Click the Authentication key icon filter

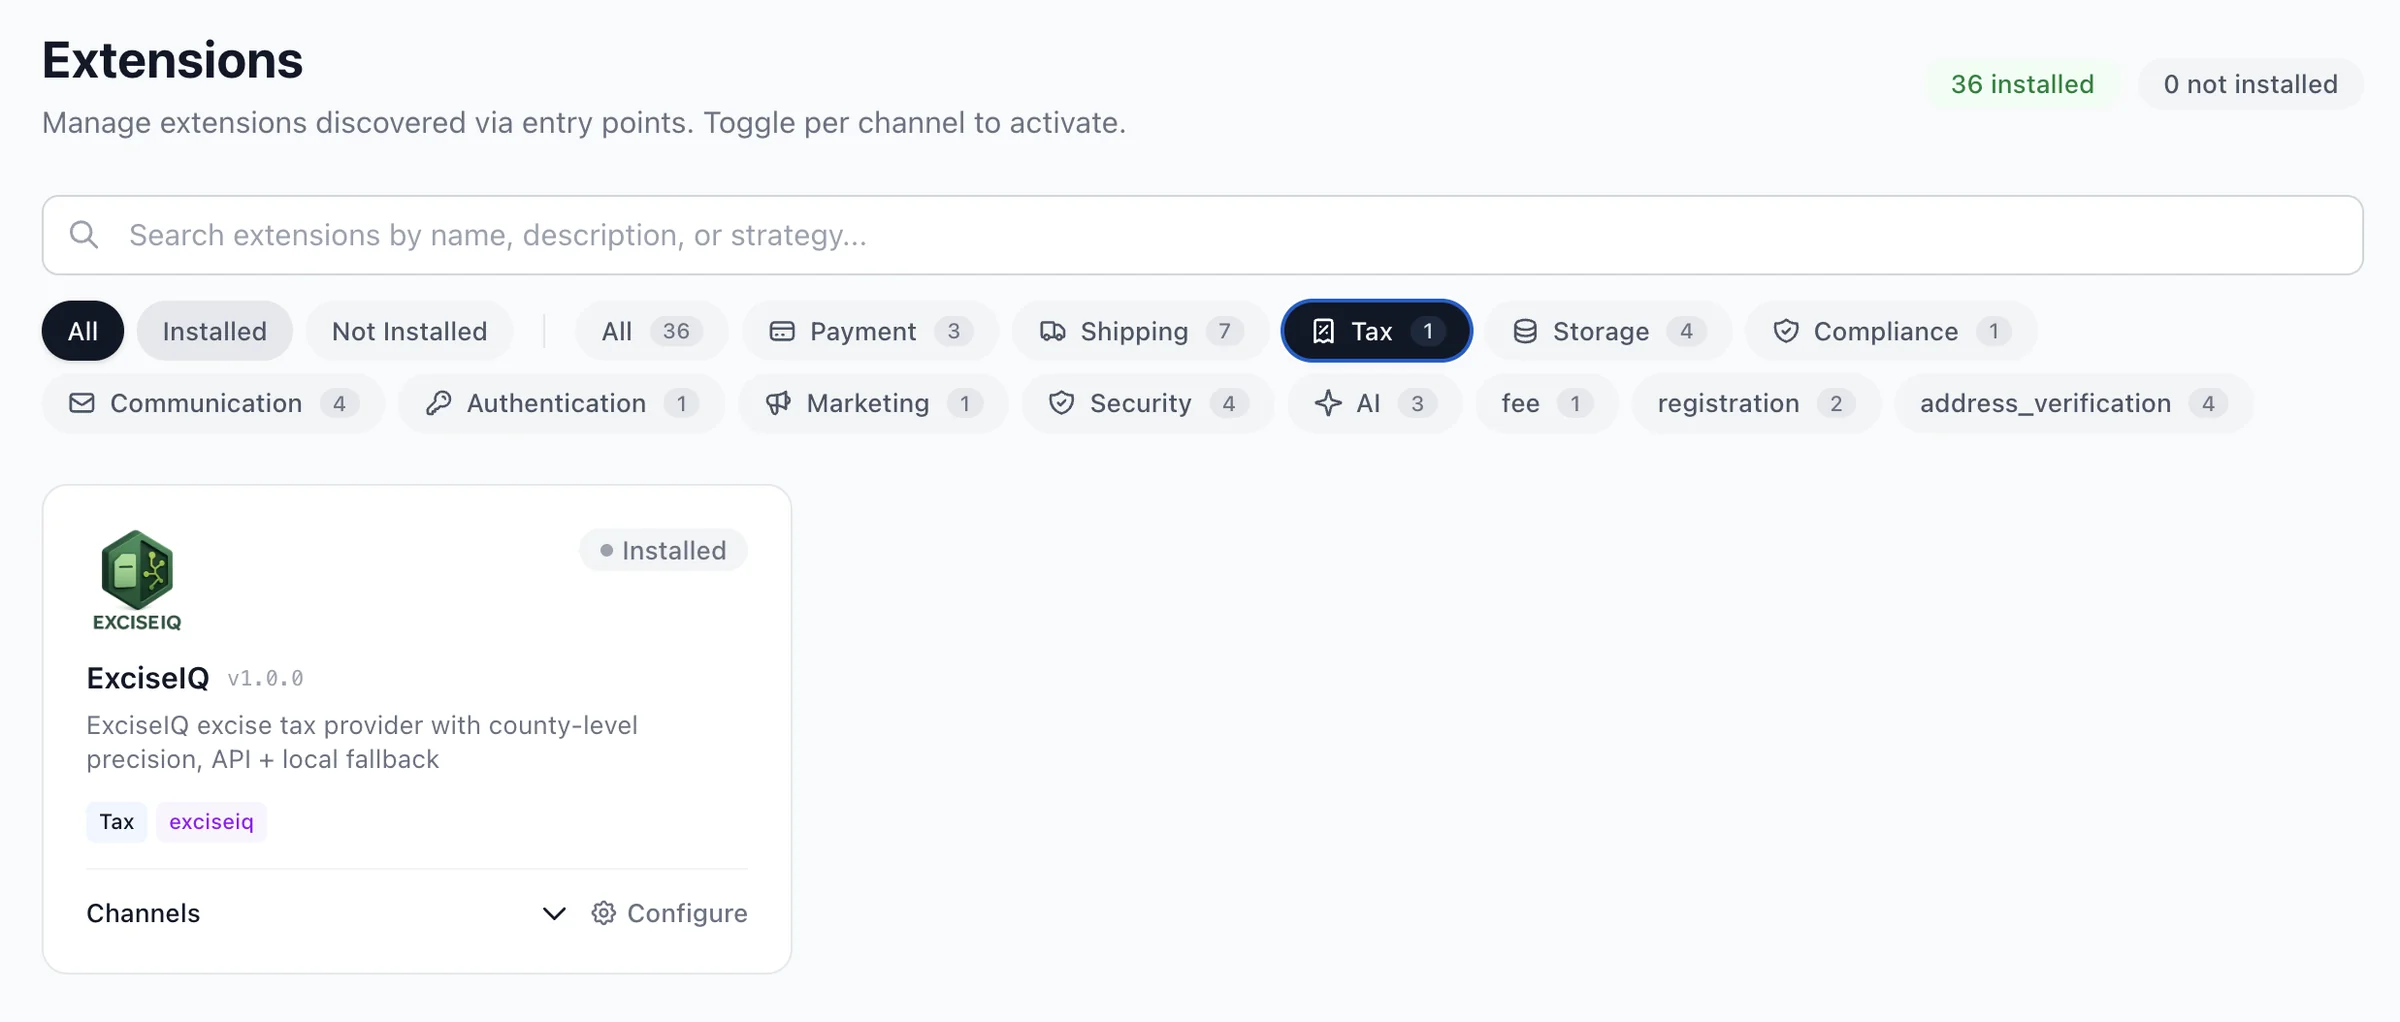438,403
